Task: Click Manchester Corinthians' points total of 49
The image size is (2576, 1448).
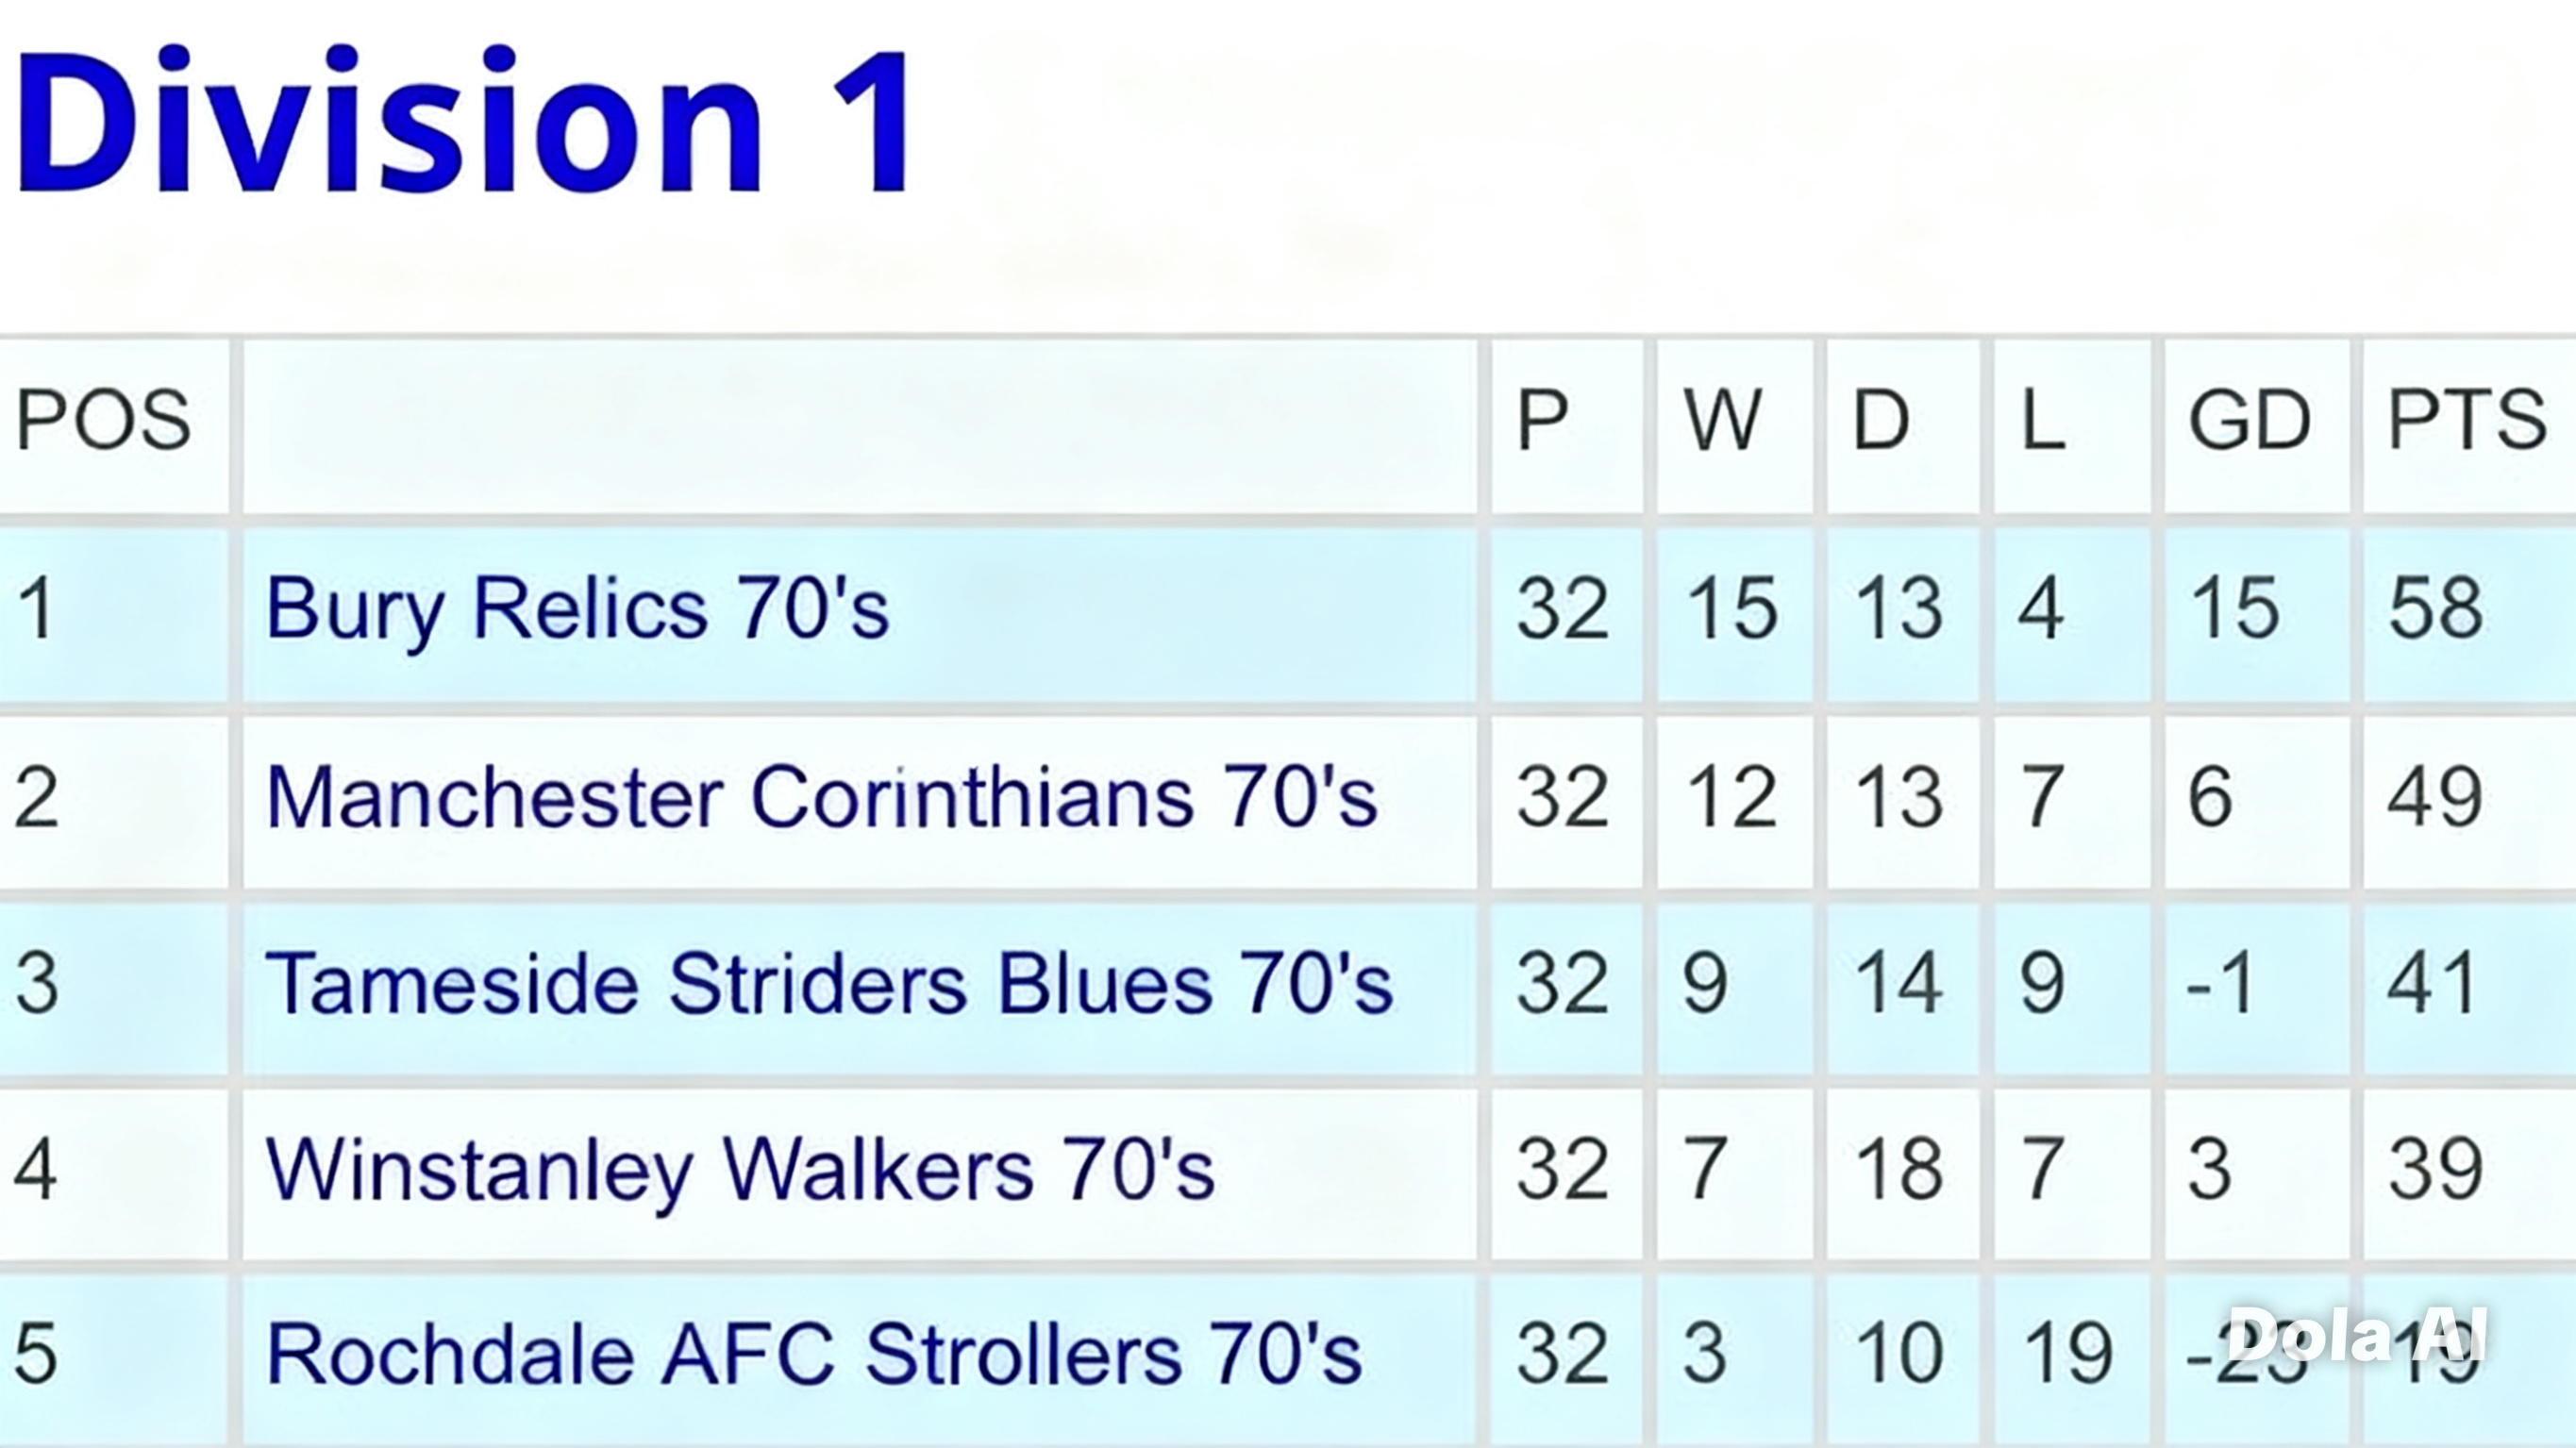Action: [2435, 797]
